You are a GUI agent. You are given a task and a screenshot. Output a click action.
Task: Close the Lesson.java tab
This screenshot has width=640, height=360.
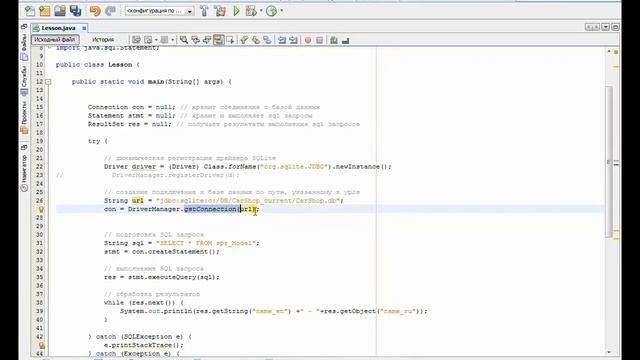coord(84,28)
